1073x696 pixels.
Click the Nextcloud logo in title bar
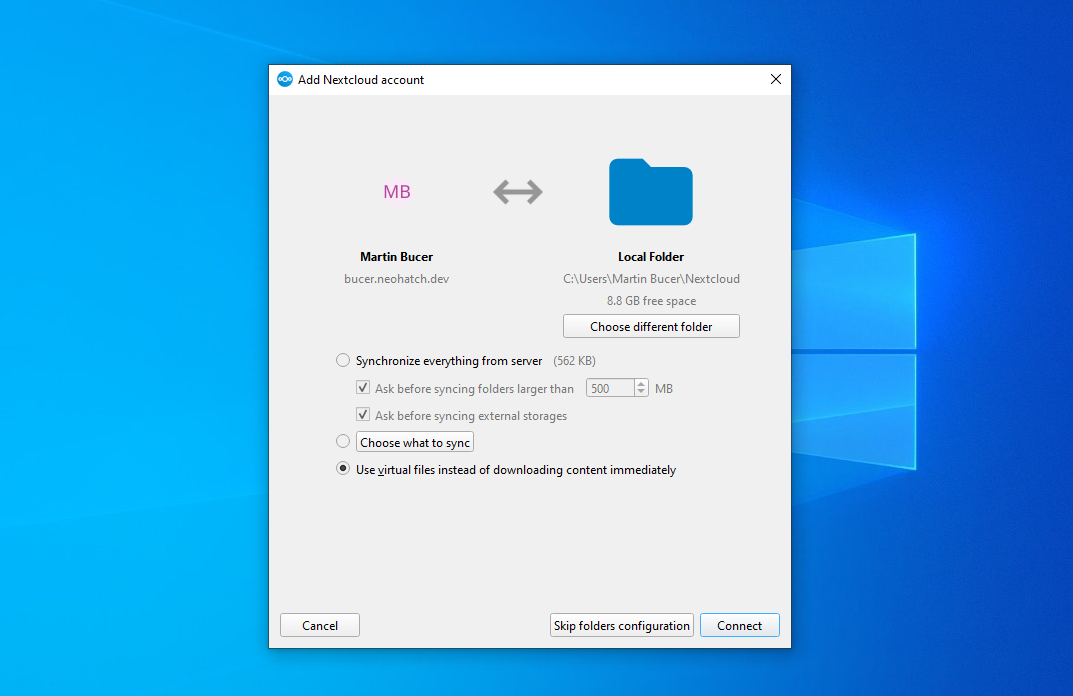click(x=285, y=79)
